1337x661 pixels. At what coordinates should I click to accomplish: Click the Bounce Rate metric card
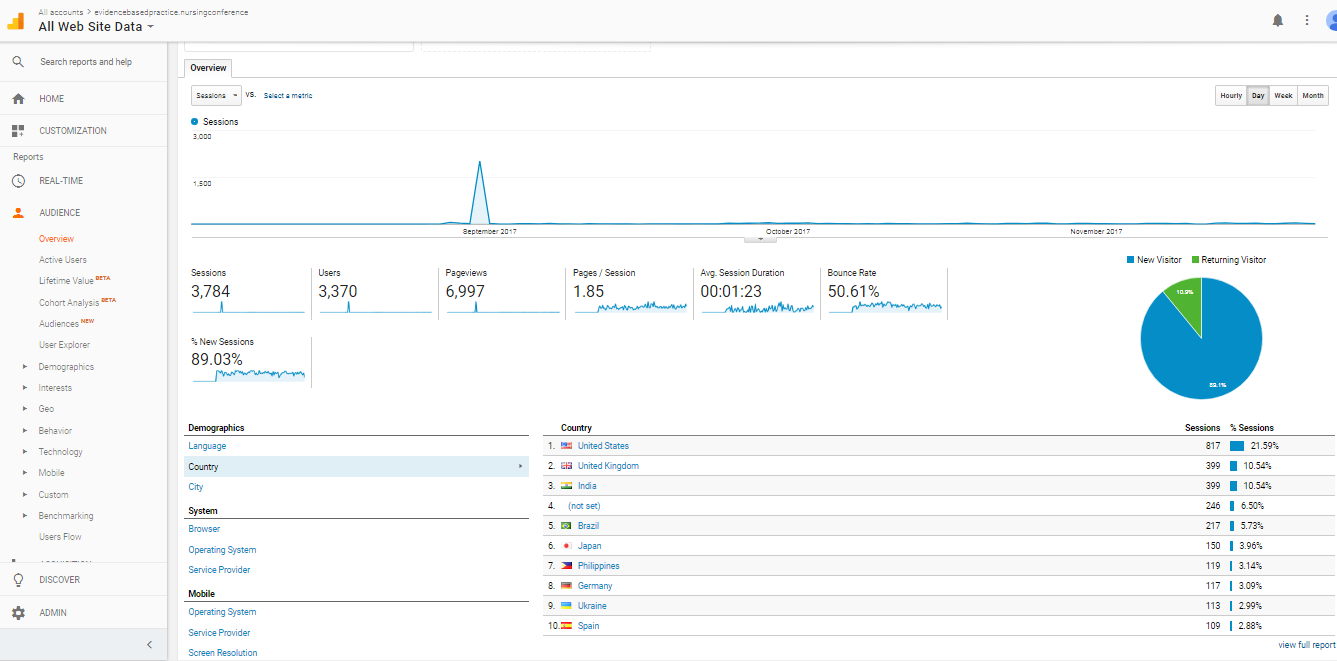(884, 293)
